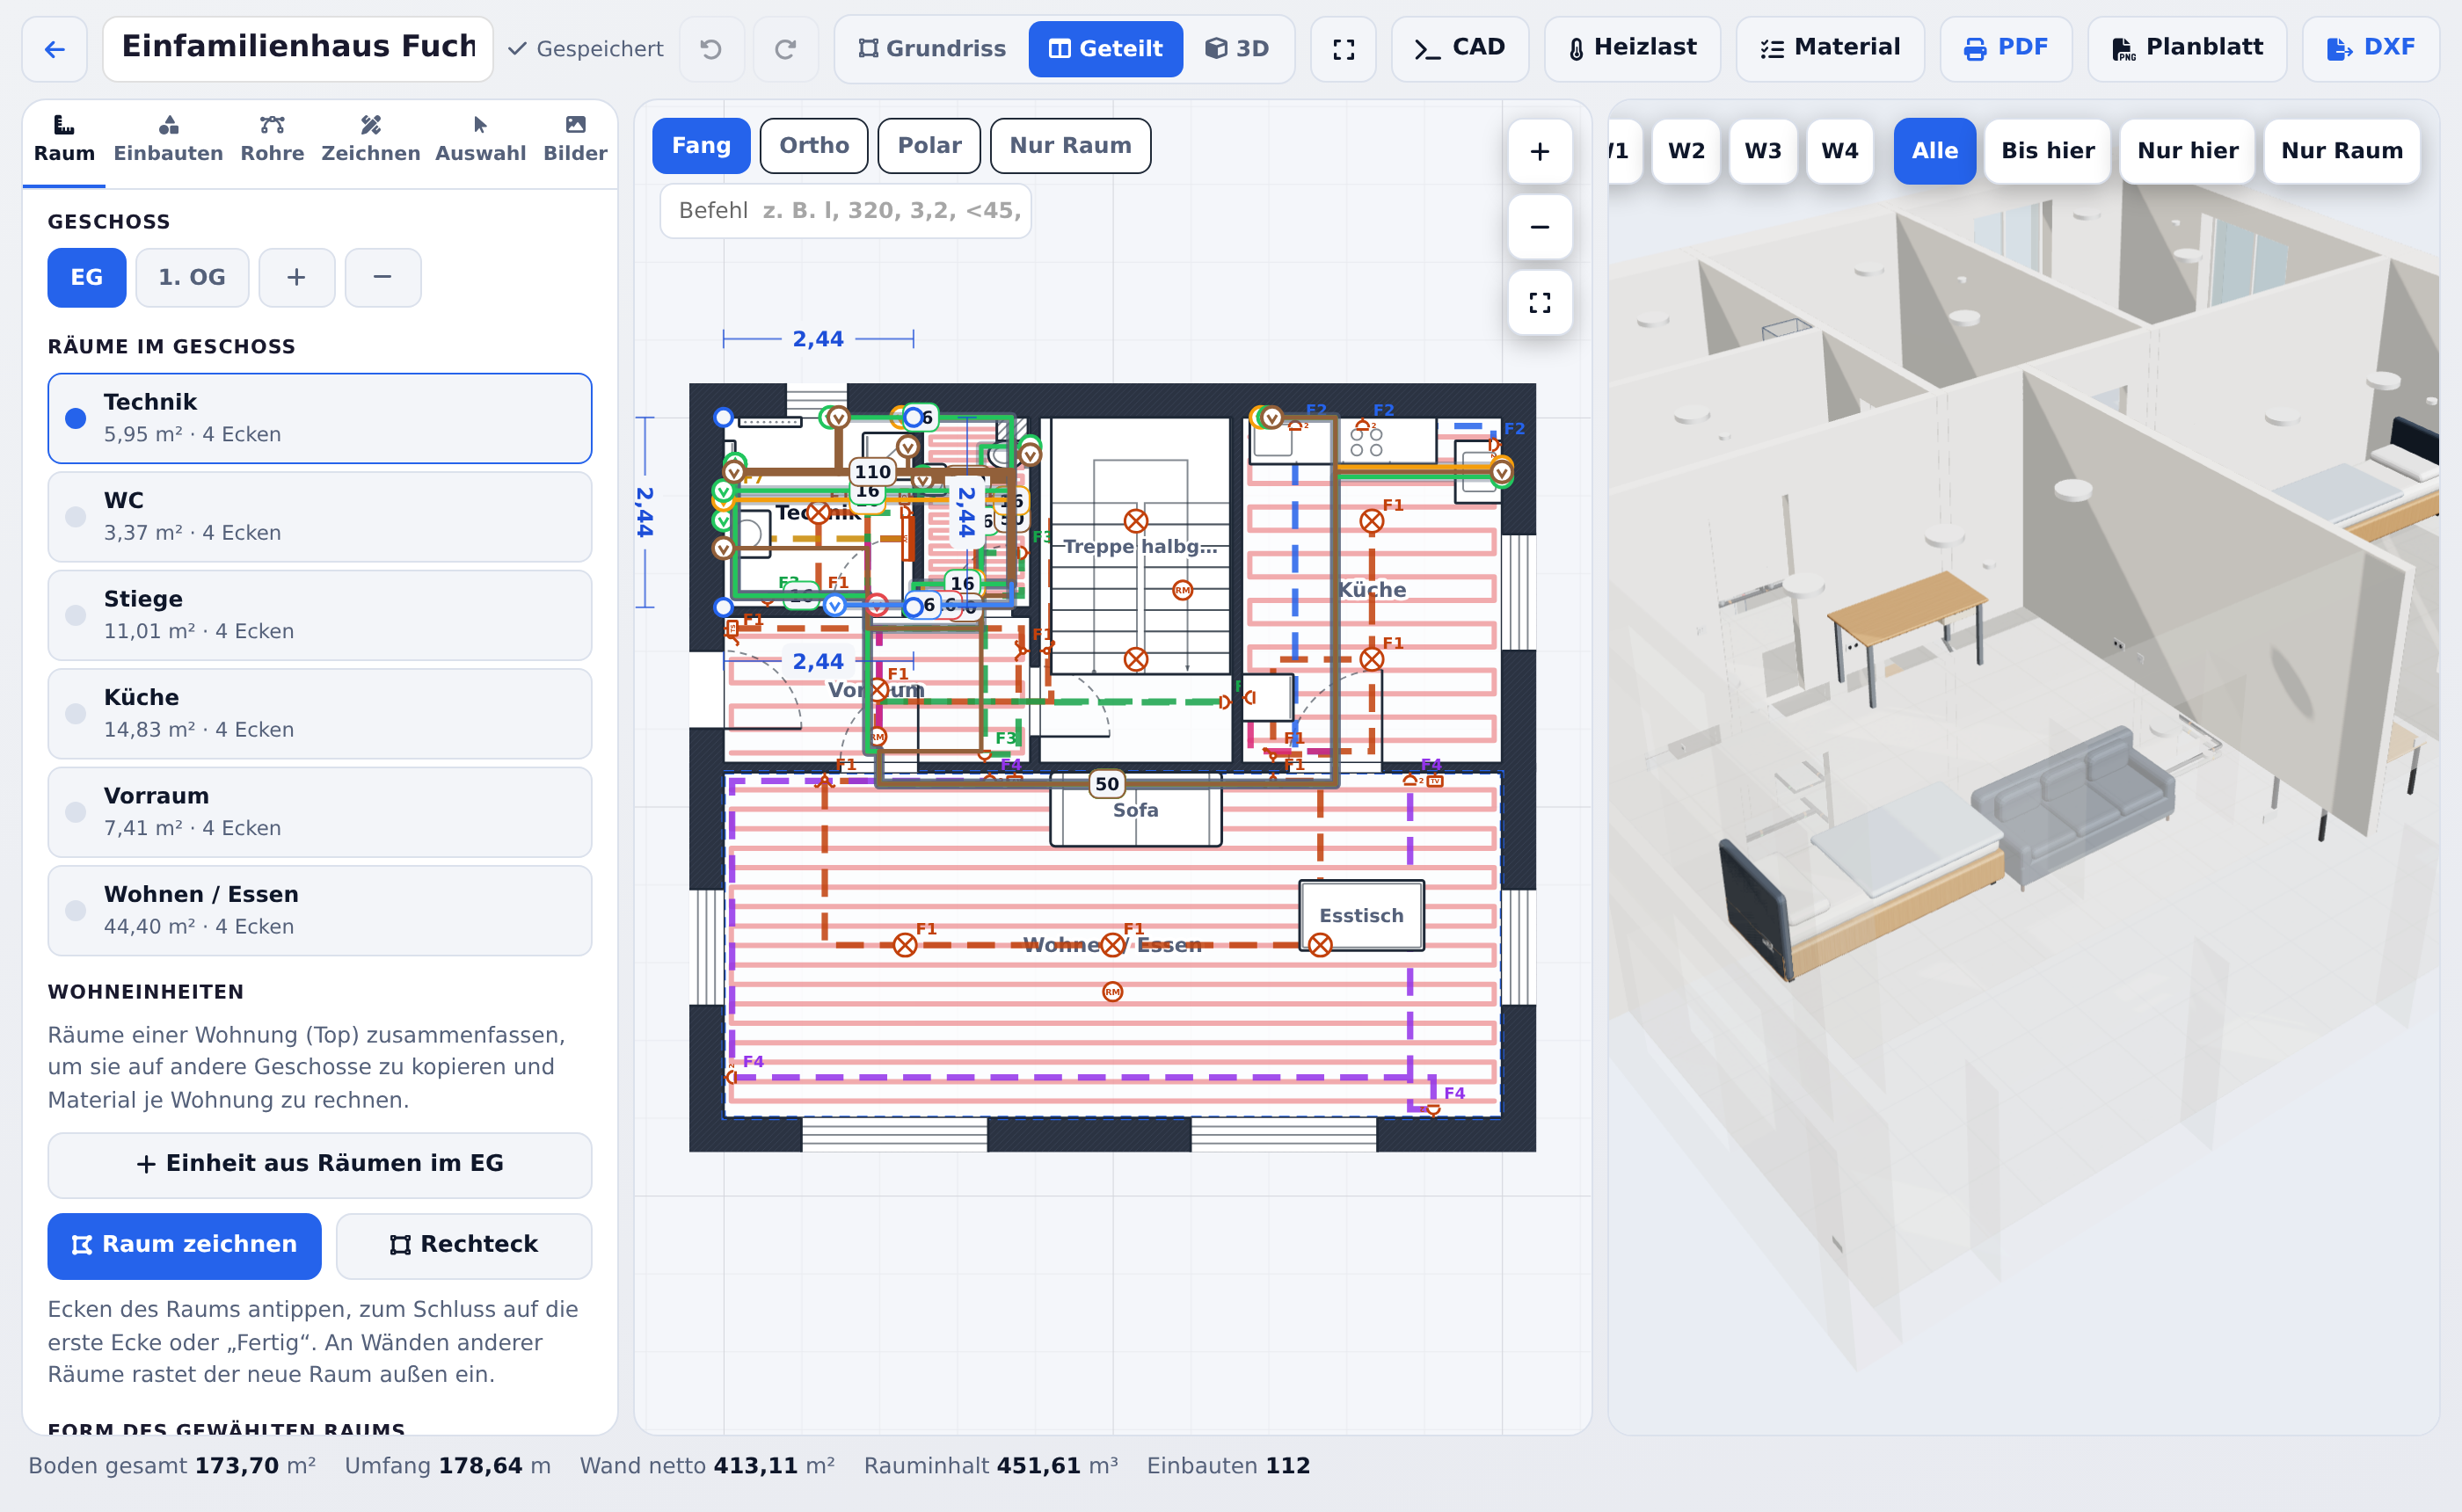
Task: Remove a floor with the minus button
Action: (382, 277)
